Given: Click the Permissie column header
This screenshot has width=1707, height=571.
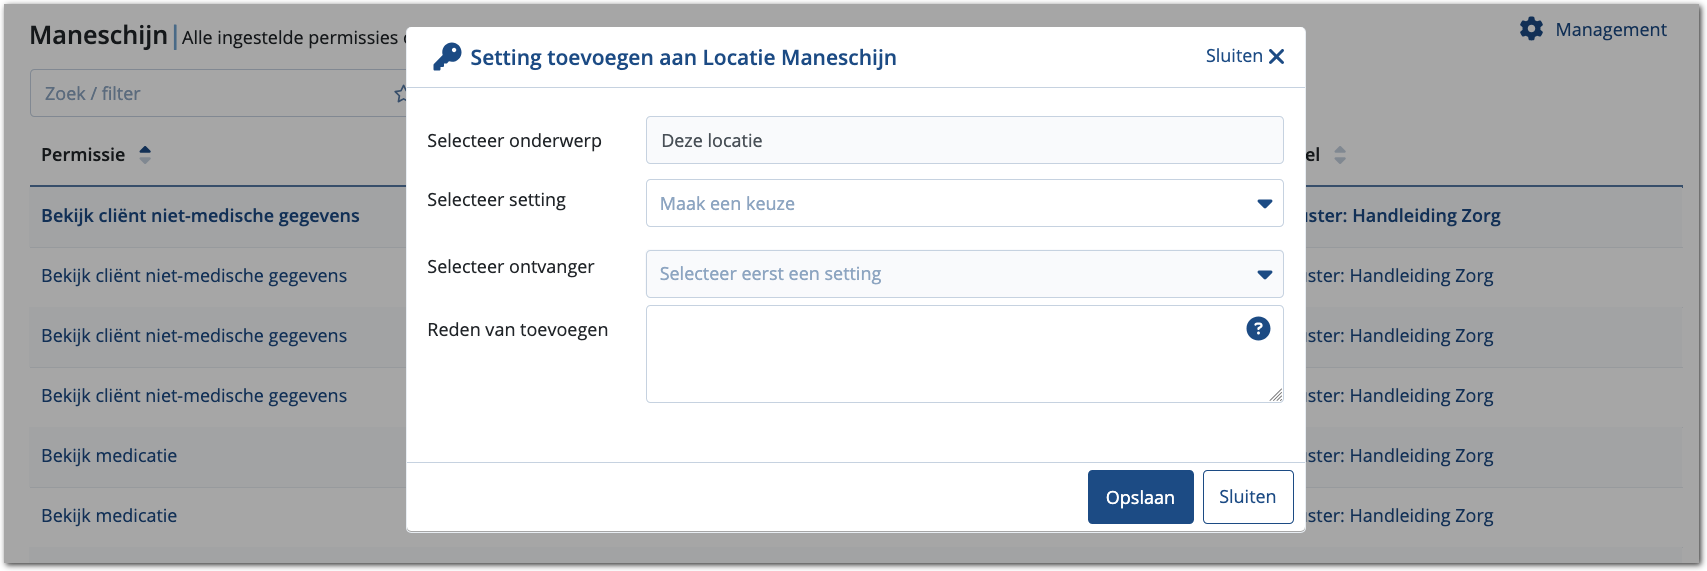Looking at the screenshot, I should [x=83, y=155].
